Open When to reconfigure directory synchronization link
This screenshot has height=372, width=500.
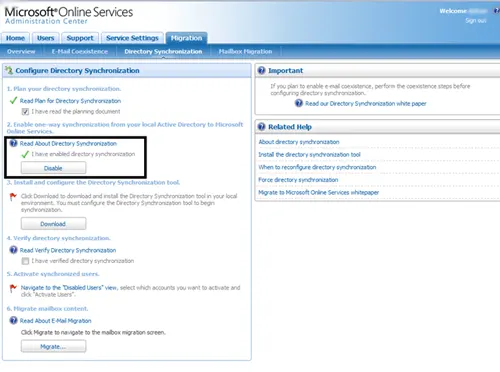[x=317, y=167]
